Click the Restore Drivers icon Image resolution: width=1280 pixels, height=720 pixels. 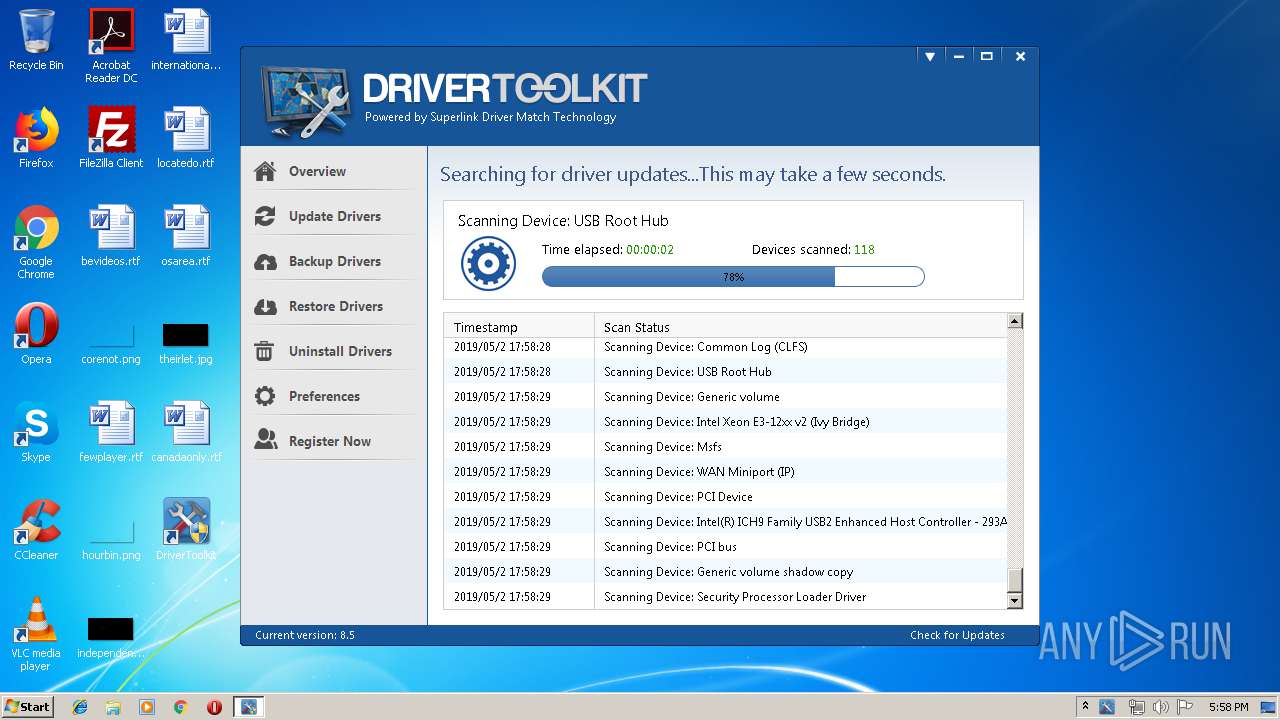(x=265, y=306)
